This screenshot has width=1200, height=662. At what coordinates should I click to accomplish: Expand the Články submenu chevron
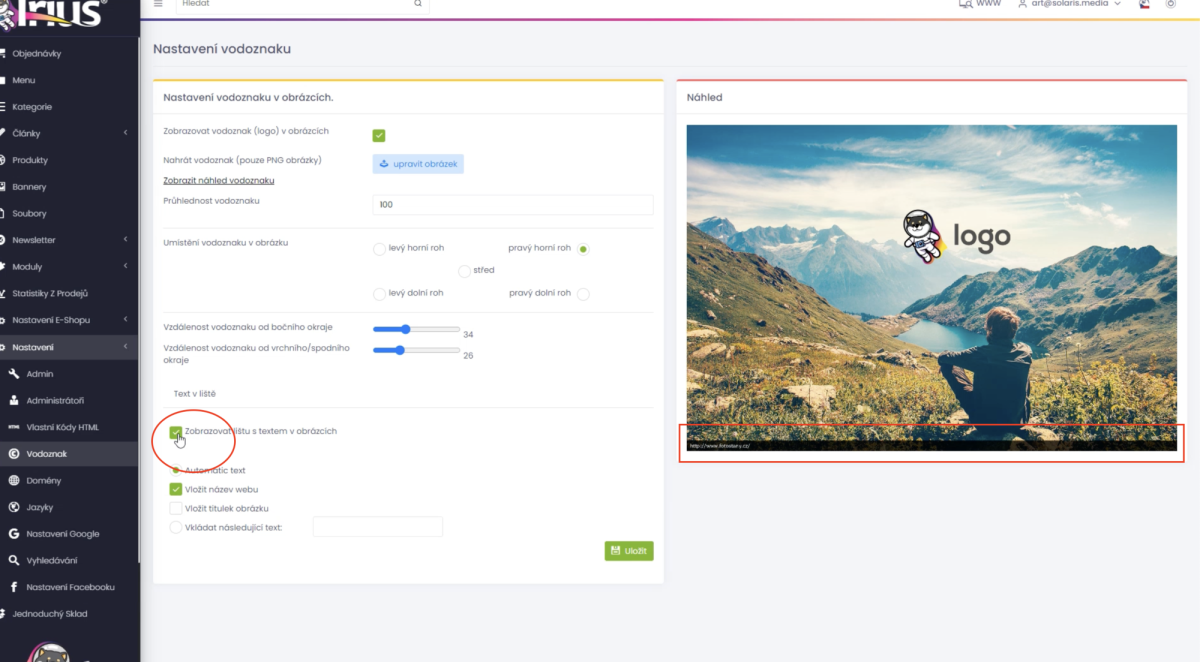125,133
